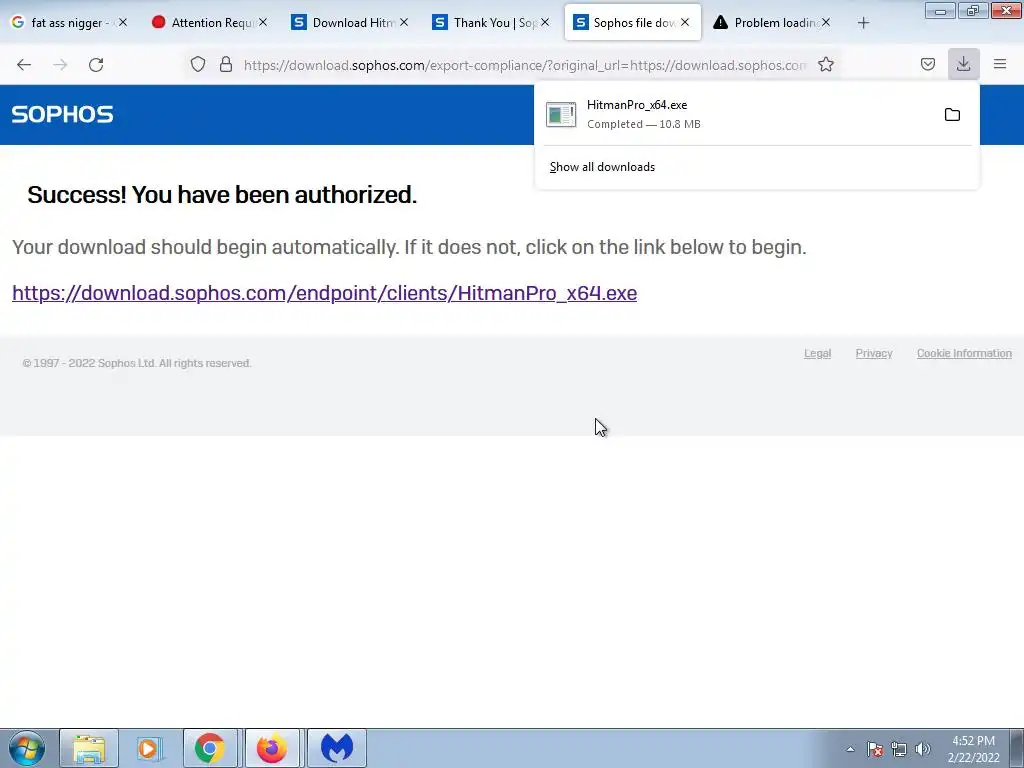1024x768 pixels.
Task: Open the Privacy footer link
Action: [x=874, y=353]
